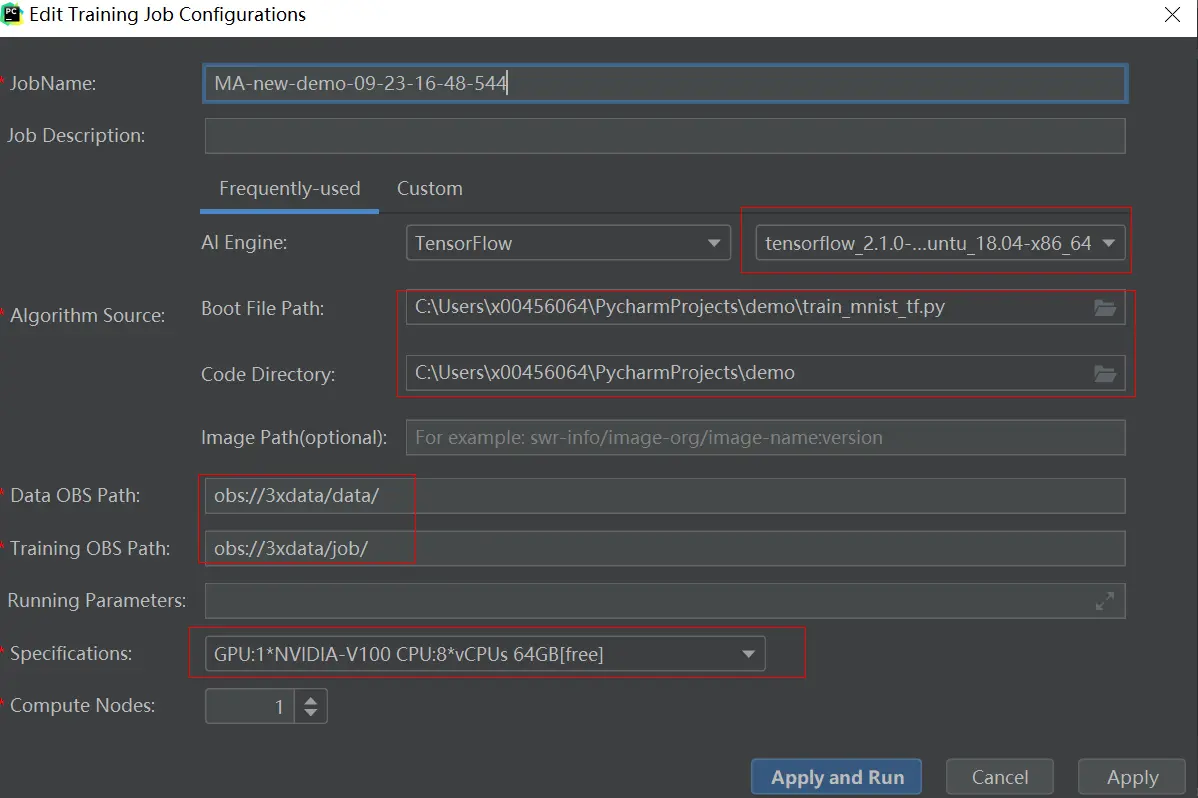Decrease Compute Nodes with down arrow

pyautogui.click(x=311, y=713)
